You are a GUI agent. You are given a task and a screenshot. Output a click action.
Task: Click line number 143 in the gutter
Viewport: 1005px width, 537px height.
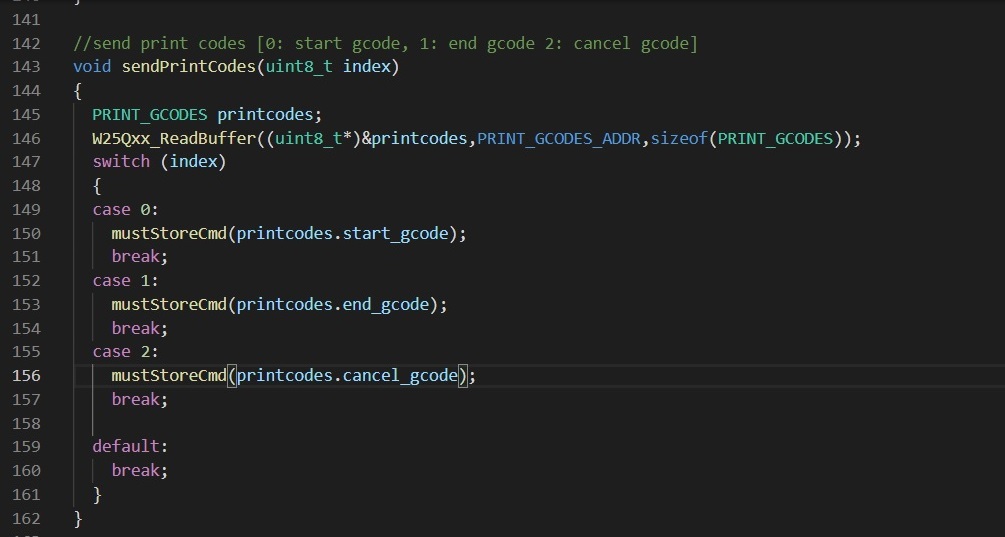(x=26, y=67)
